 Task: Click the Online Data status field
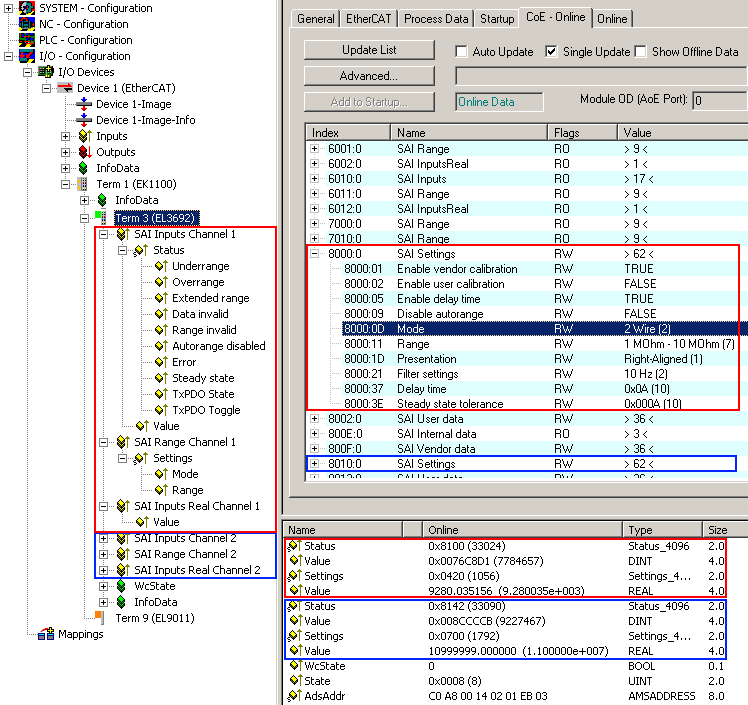point(499,102)
